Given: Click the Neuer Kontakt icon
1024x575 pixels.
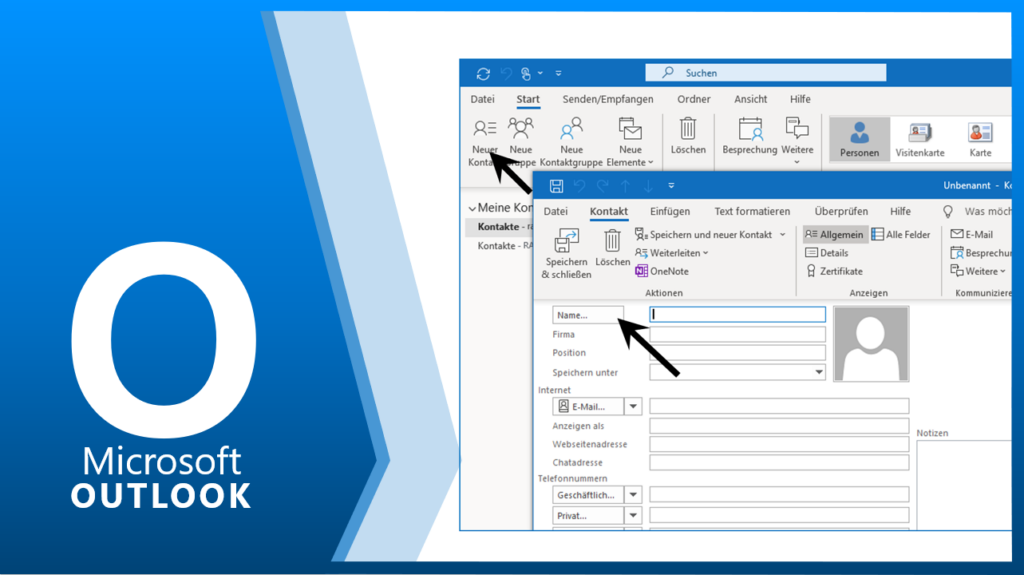Looking at the screenshot, I should coord(485,129).
